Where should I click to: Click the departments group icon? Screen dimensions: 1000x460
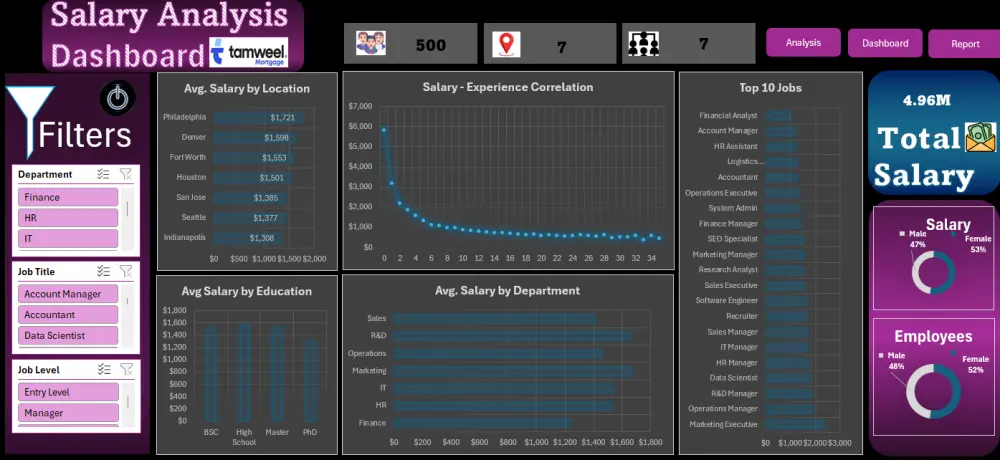[643, 43]
